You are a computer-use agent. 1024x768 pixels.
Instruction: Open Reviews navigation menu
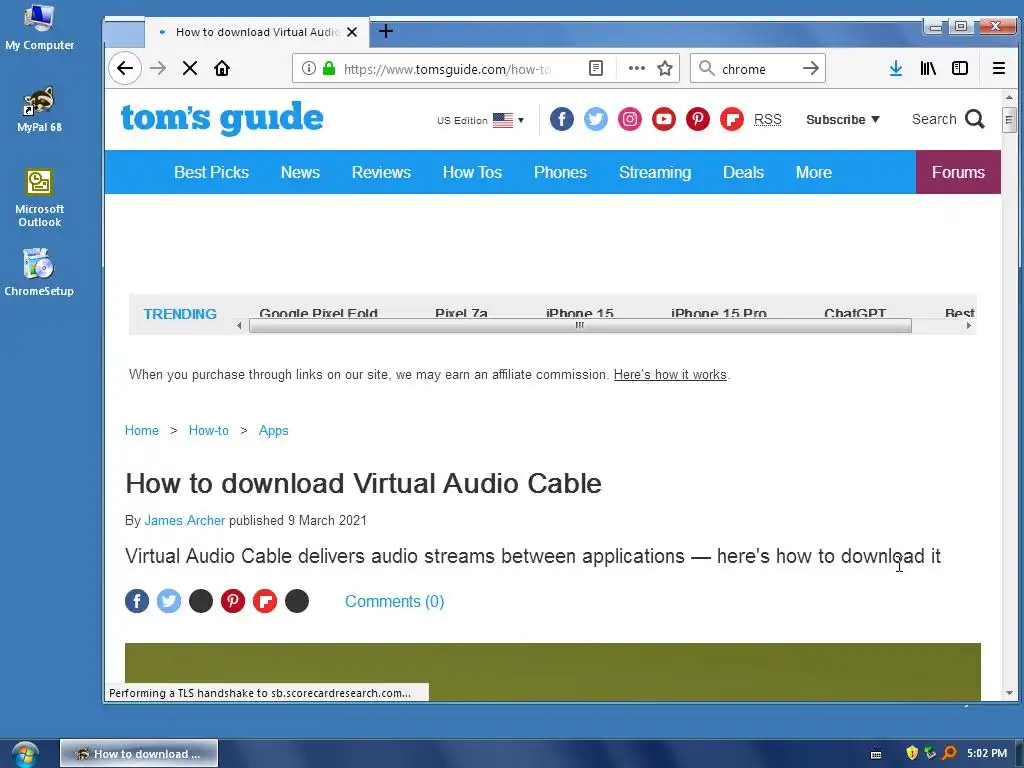pyautogui.click(x=381, y=172)
